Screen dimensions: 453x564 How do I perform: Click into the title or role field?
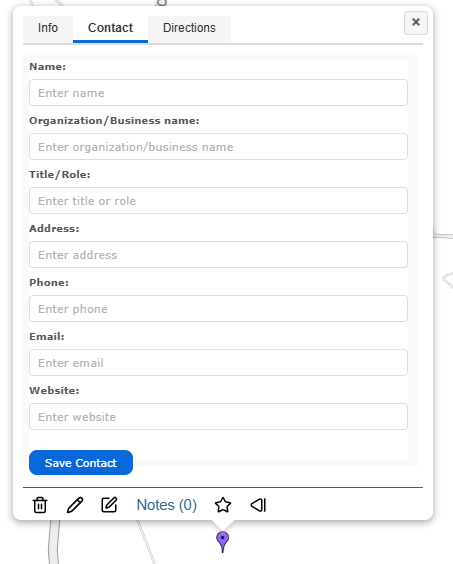click(218, 201)
